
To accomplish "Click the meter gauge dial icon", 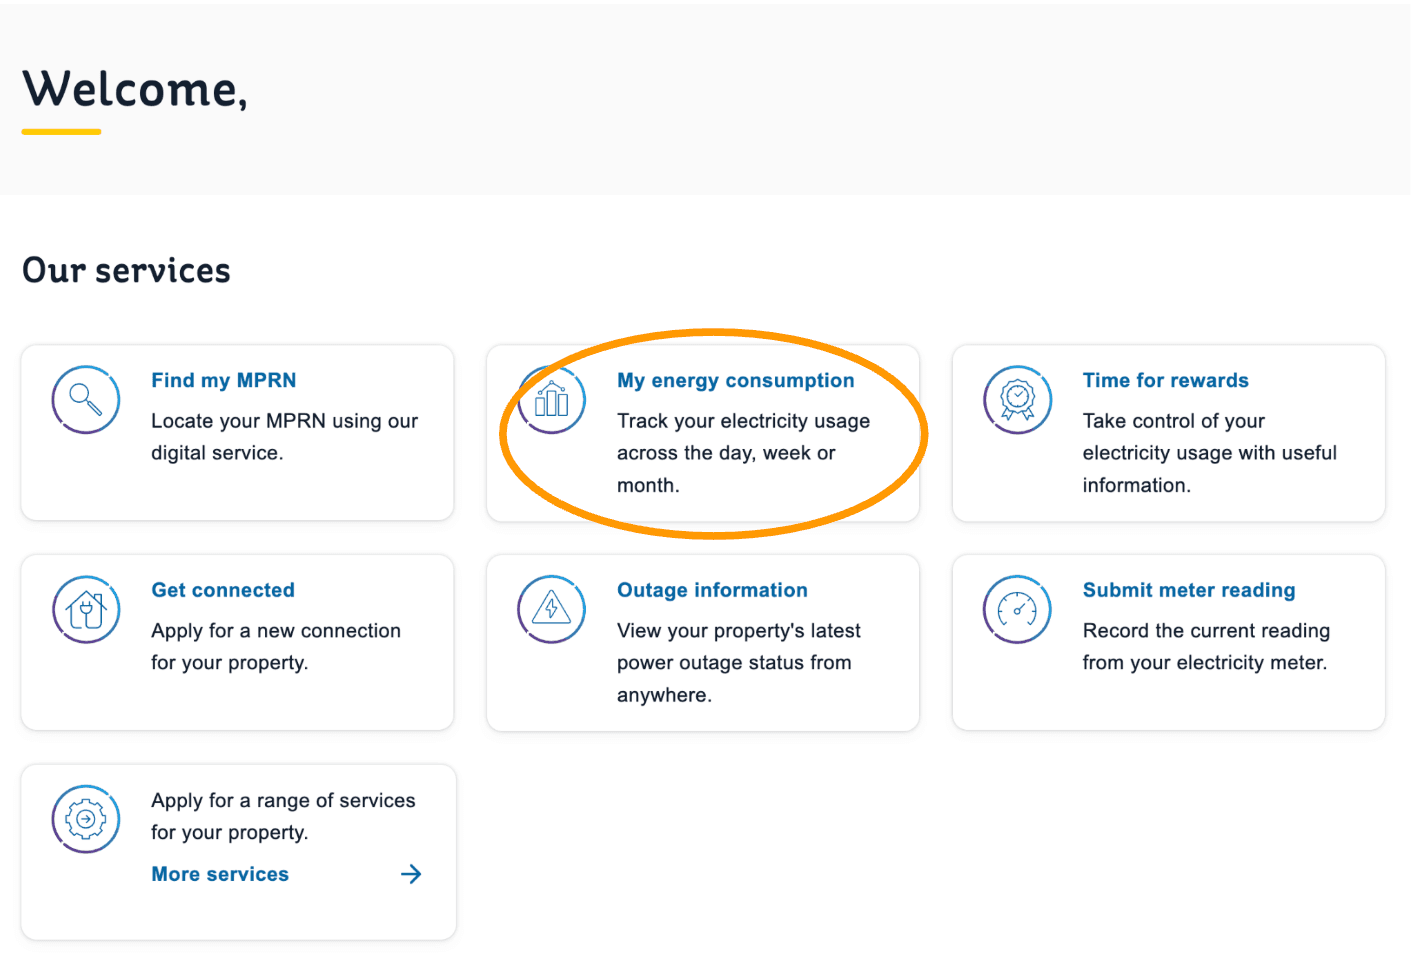I will pyautogui.click(x=1017, y=609).
